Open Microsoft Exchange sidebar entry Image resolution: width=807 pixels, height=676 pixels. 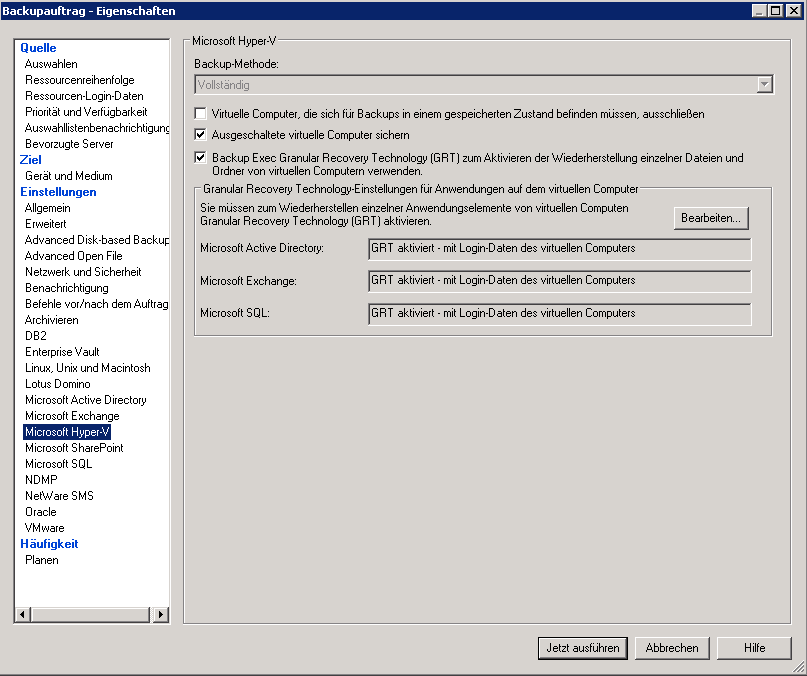(72, 415)
